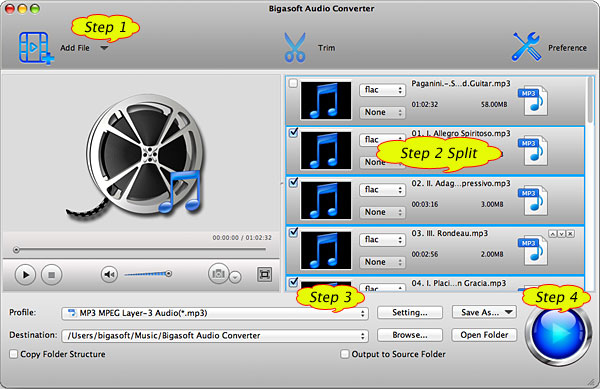
Task: Close the Bigasoft Audio Converter window
Action: pos(10,9)
